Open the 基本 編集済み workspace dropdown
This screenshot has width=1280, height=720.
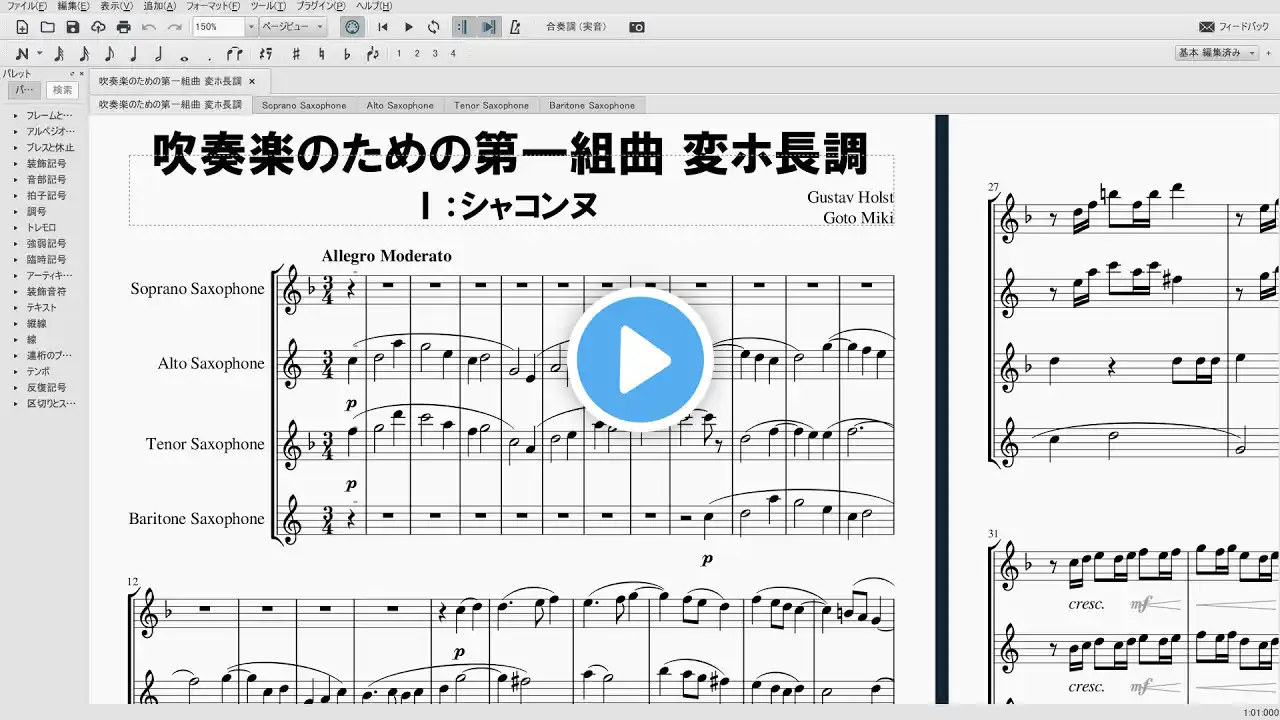pos(1216,53)
